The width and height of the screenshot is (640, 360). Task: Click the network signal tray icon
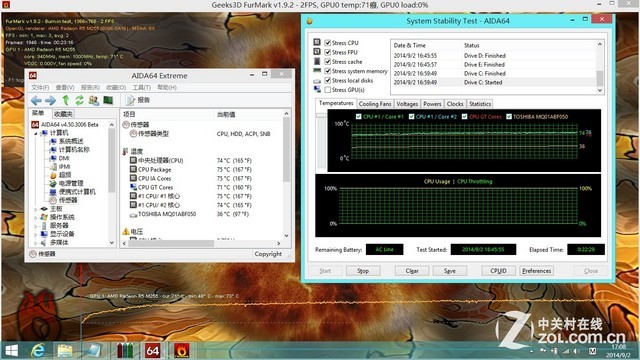[566, 351]
